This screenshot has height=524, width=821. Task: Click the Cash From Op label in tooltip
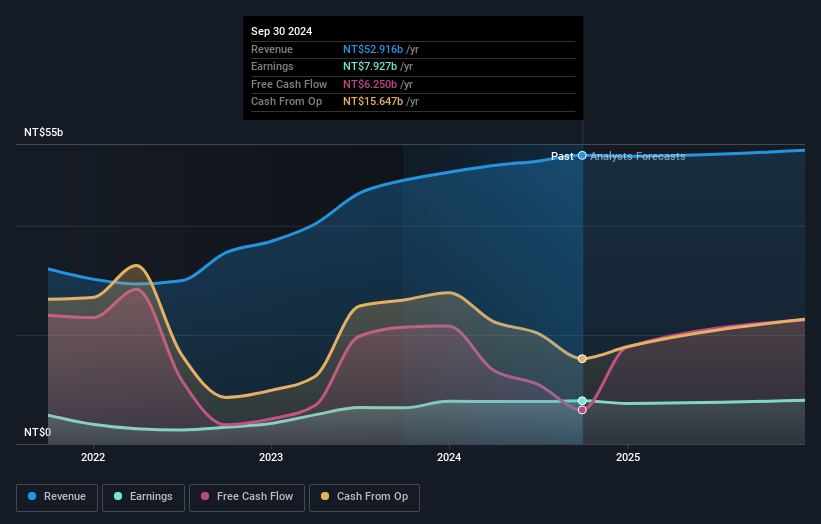286,102
